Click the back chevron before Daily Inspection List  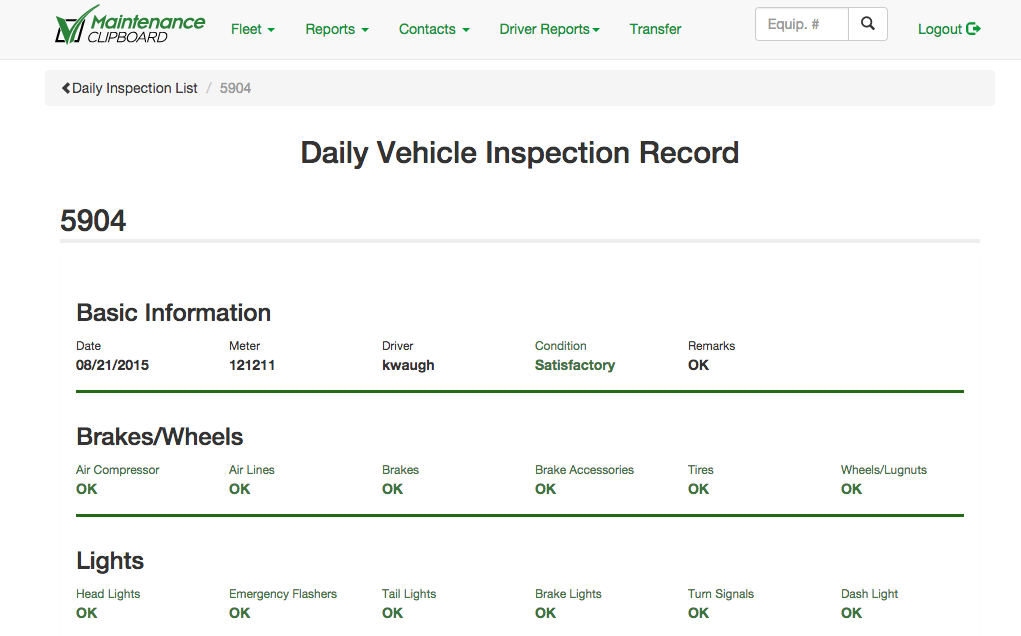coord(66,88)
